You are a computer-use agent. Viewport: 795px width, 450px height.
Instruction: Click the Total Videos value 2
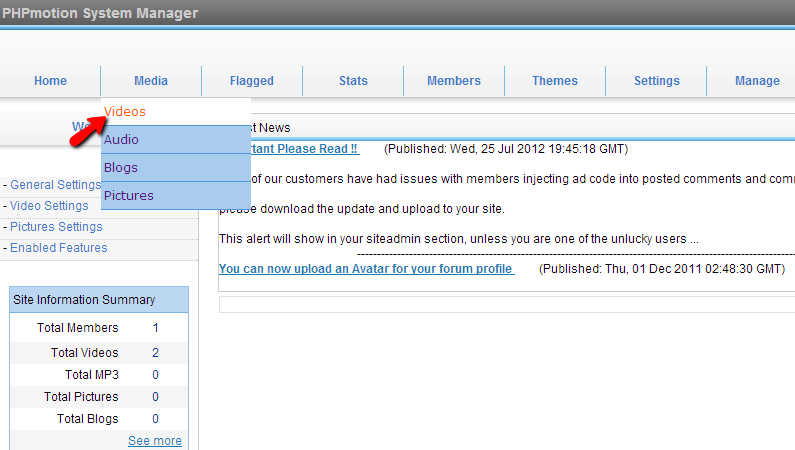(x=156, y=353)
